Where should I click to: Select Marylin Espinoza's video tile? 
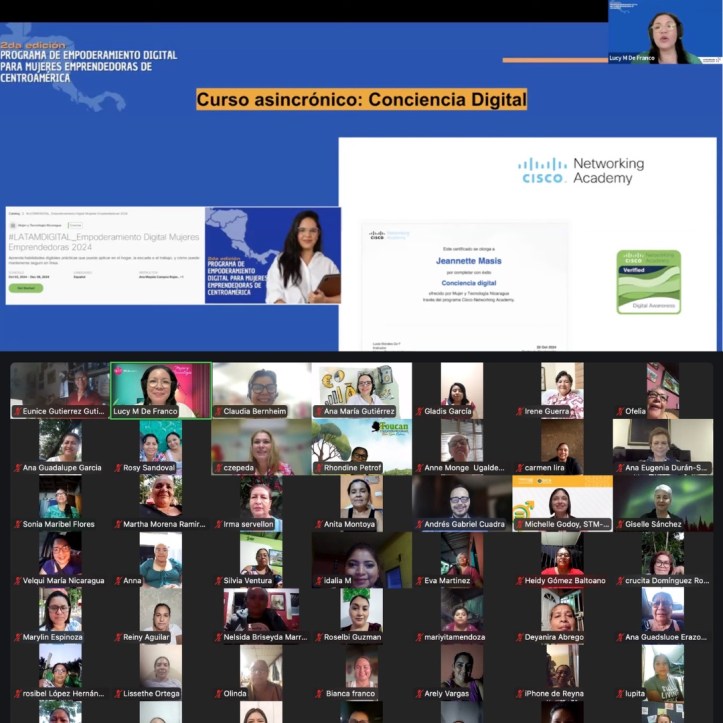coord(60,616)
